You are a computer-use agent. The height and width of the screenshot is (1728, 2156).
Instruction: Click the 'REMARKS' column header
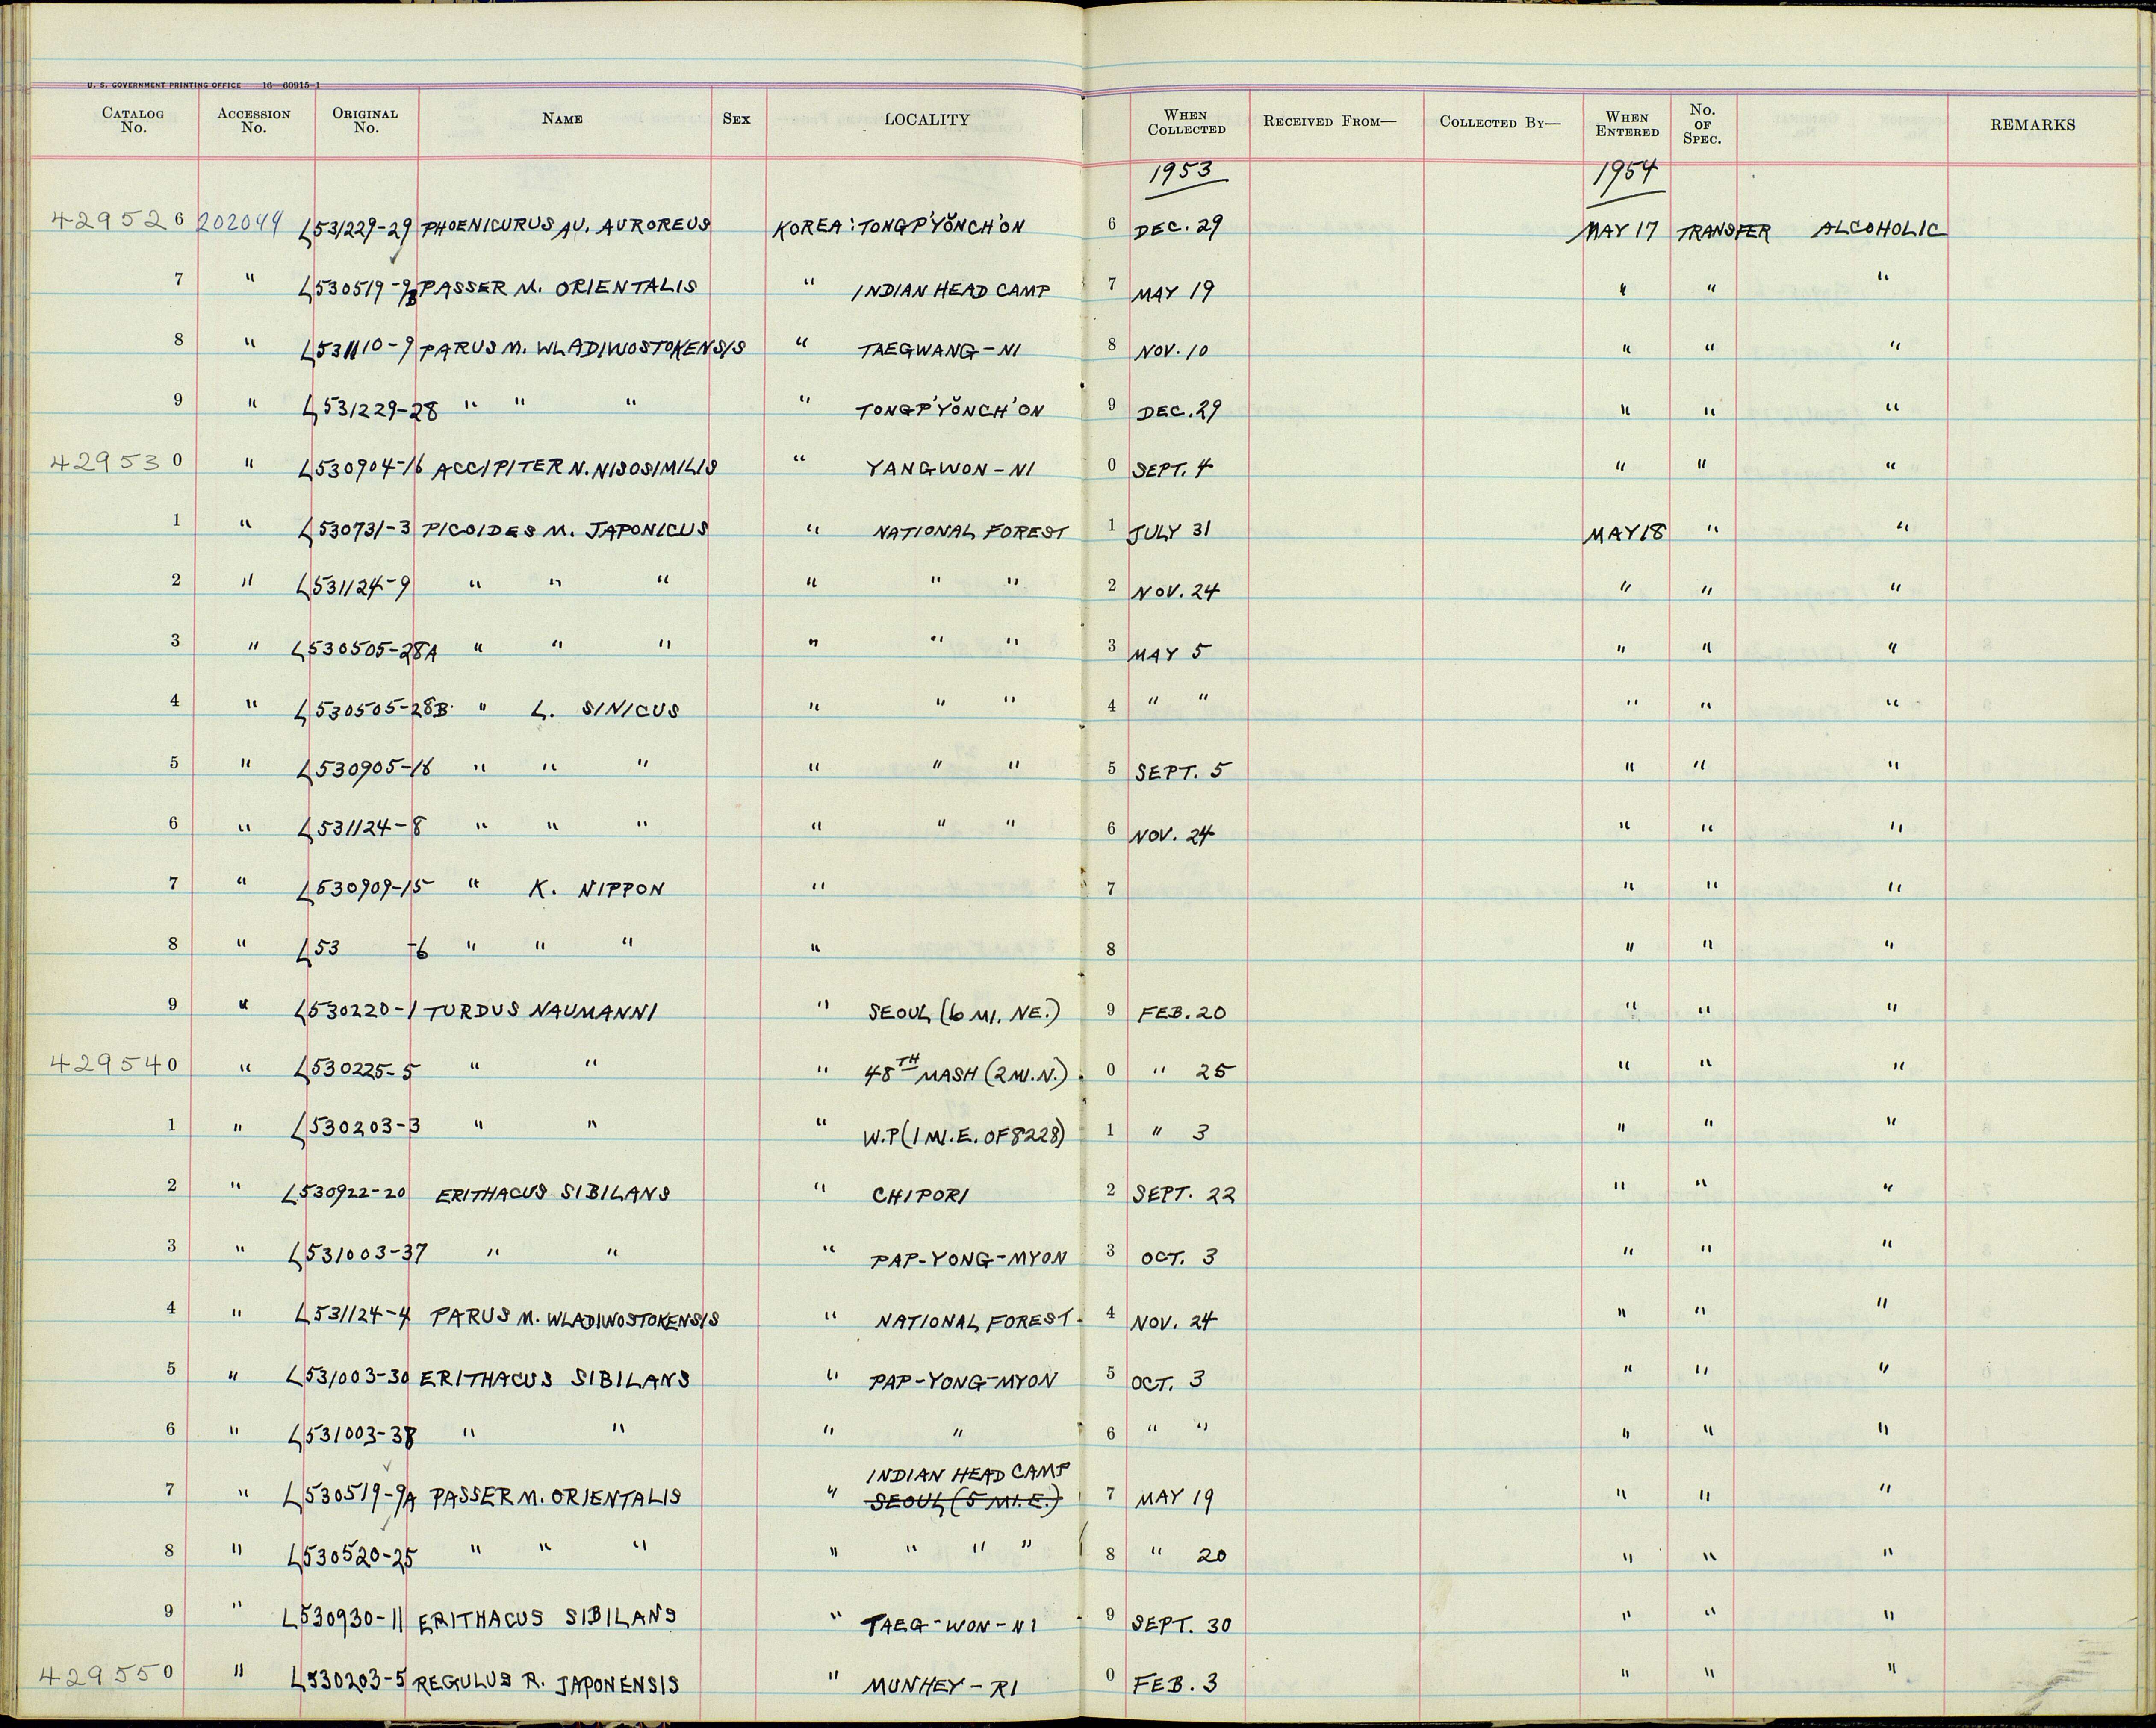2032,125
